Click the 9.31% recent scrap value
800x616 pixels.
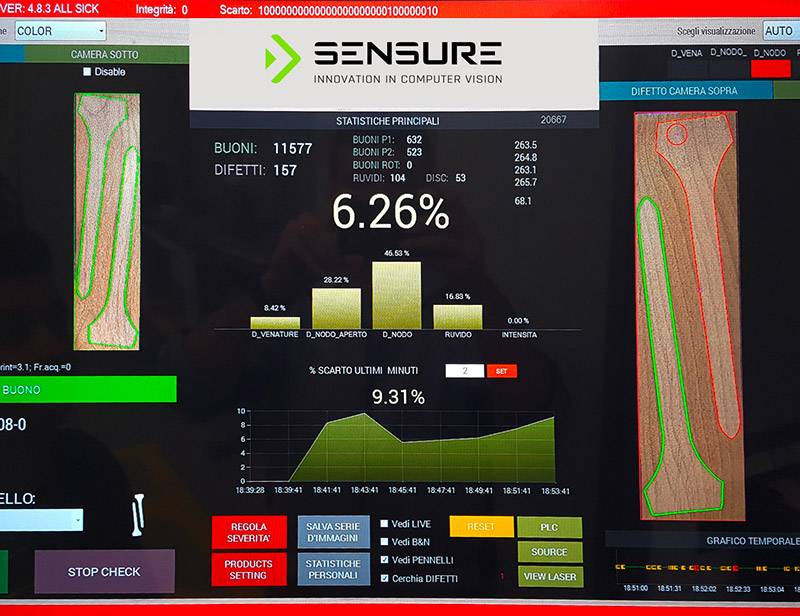point(398,397)
